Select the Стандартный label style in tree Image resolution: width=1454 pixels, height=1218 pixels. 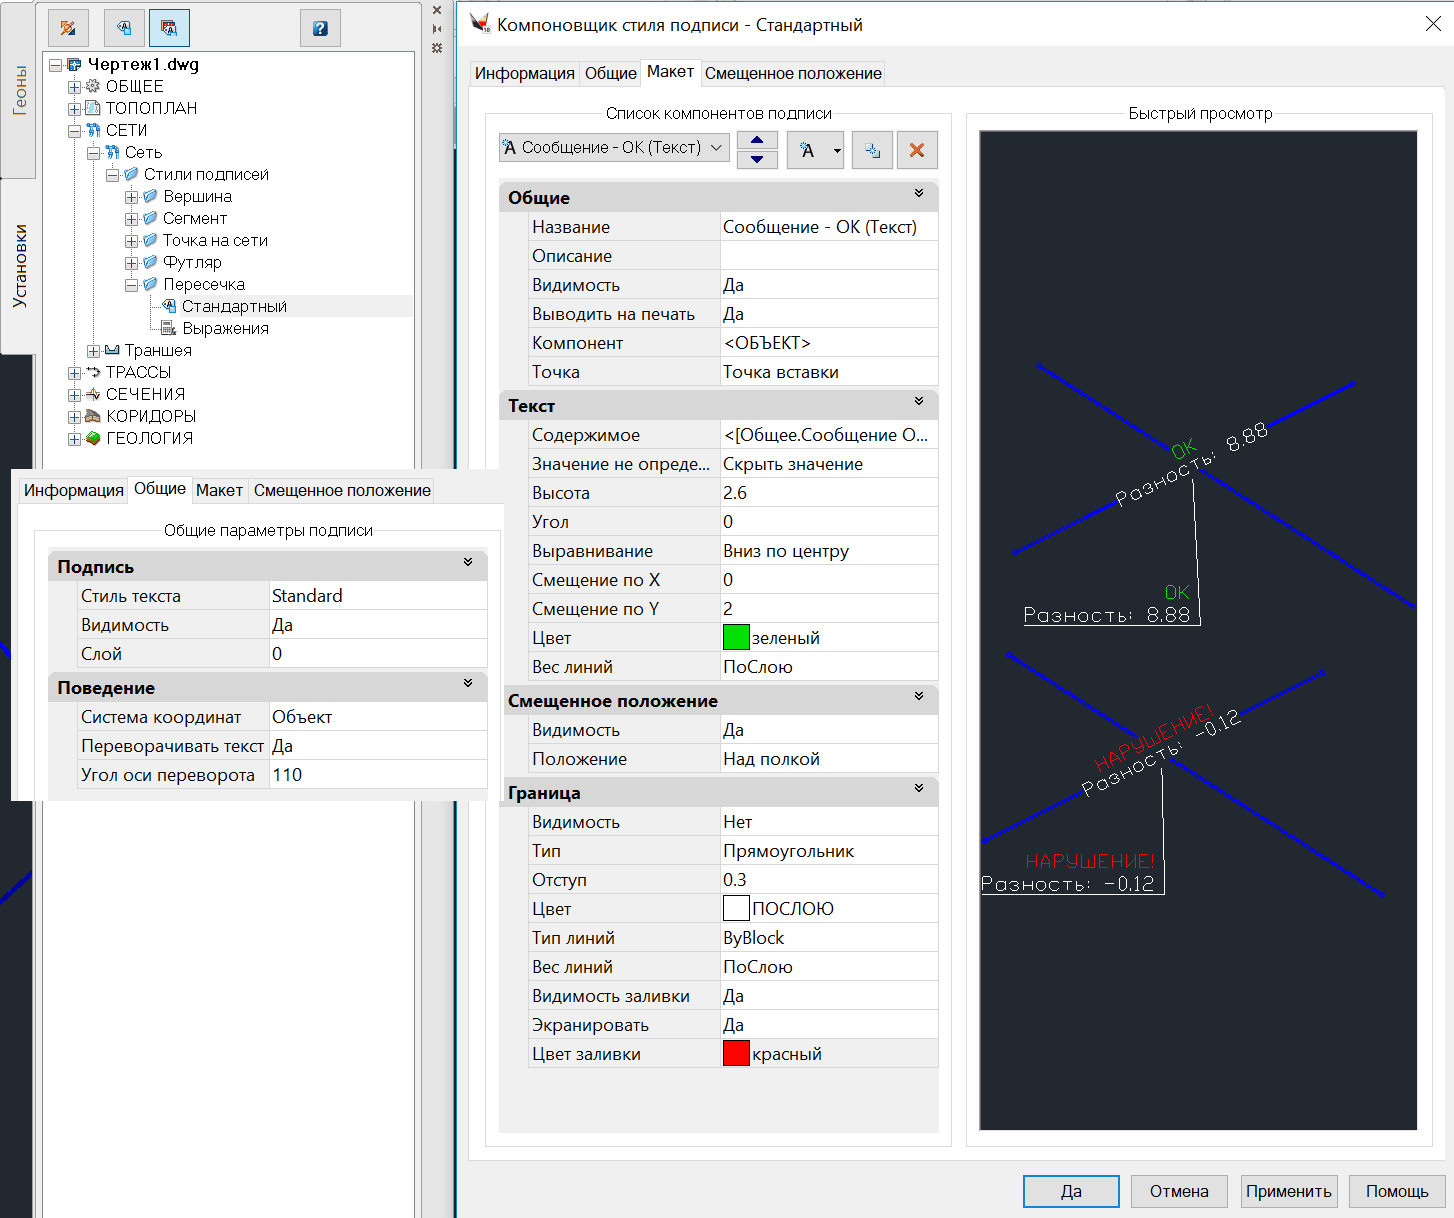tap(234, 306)
